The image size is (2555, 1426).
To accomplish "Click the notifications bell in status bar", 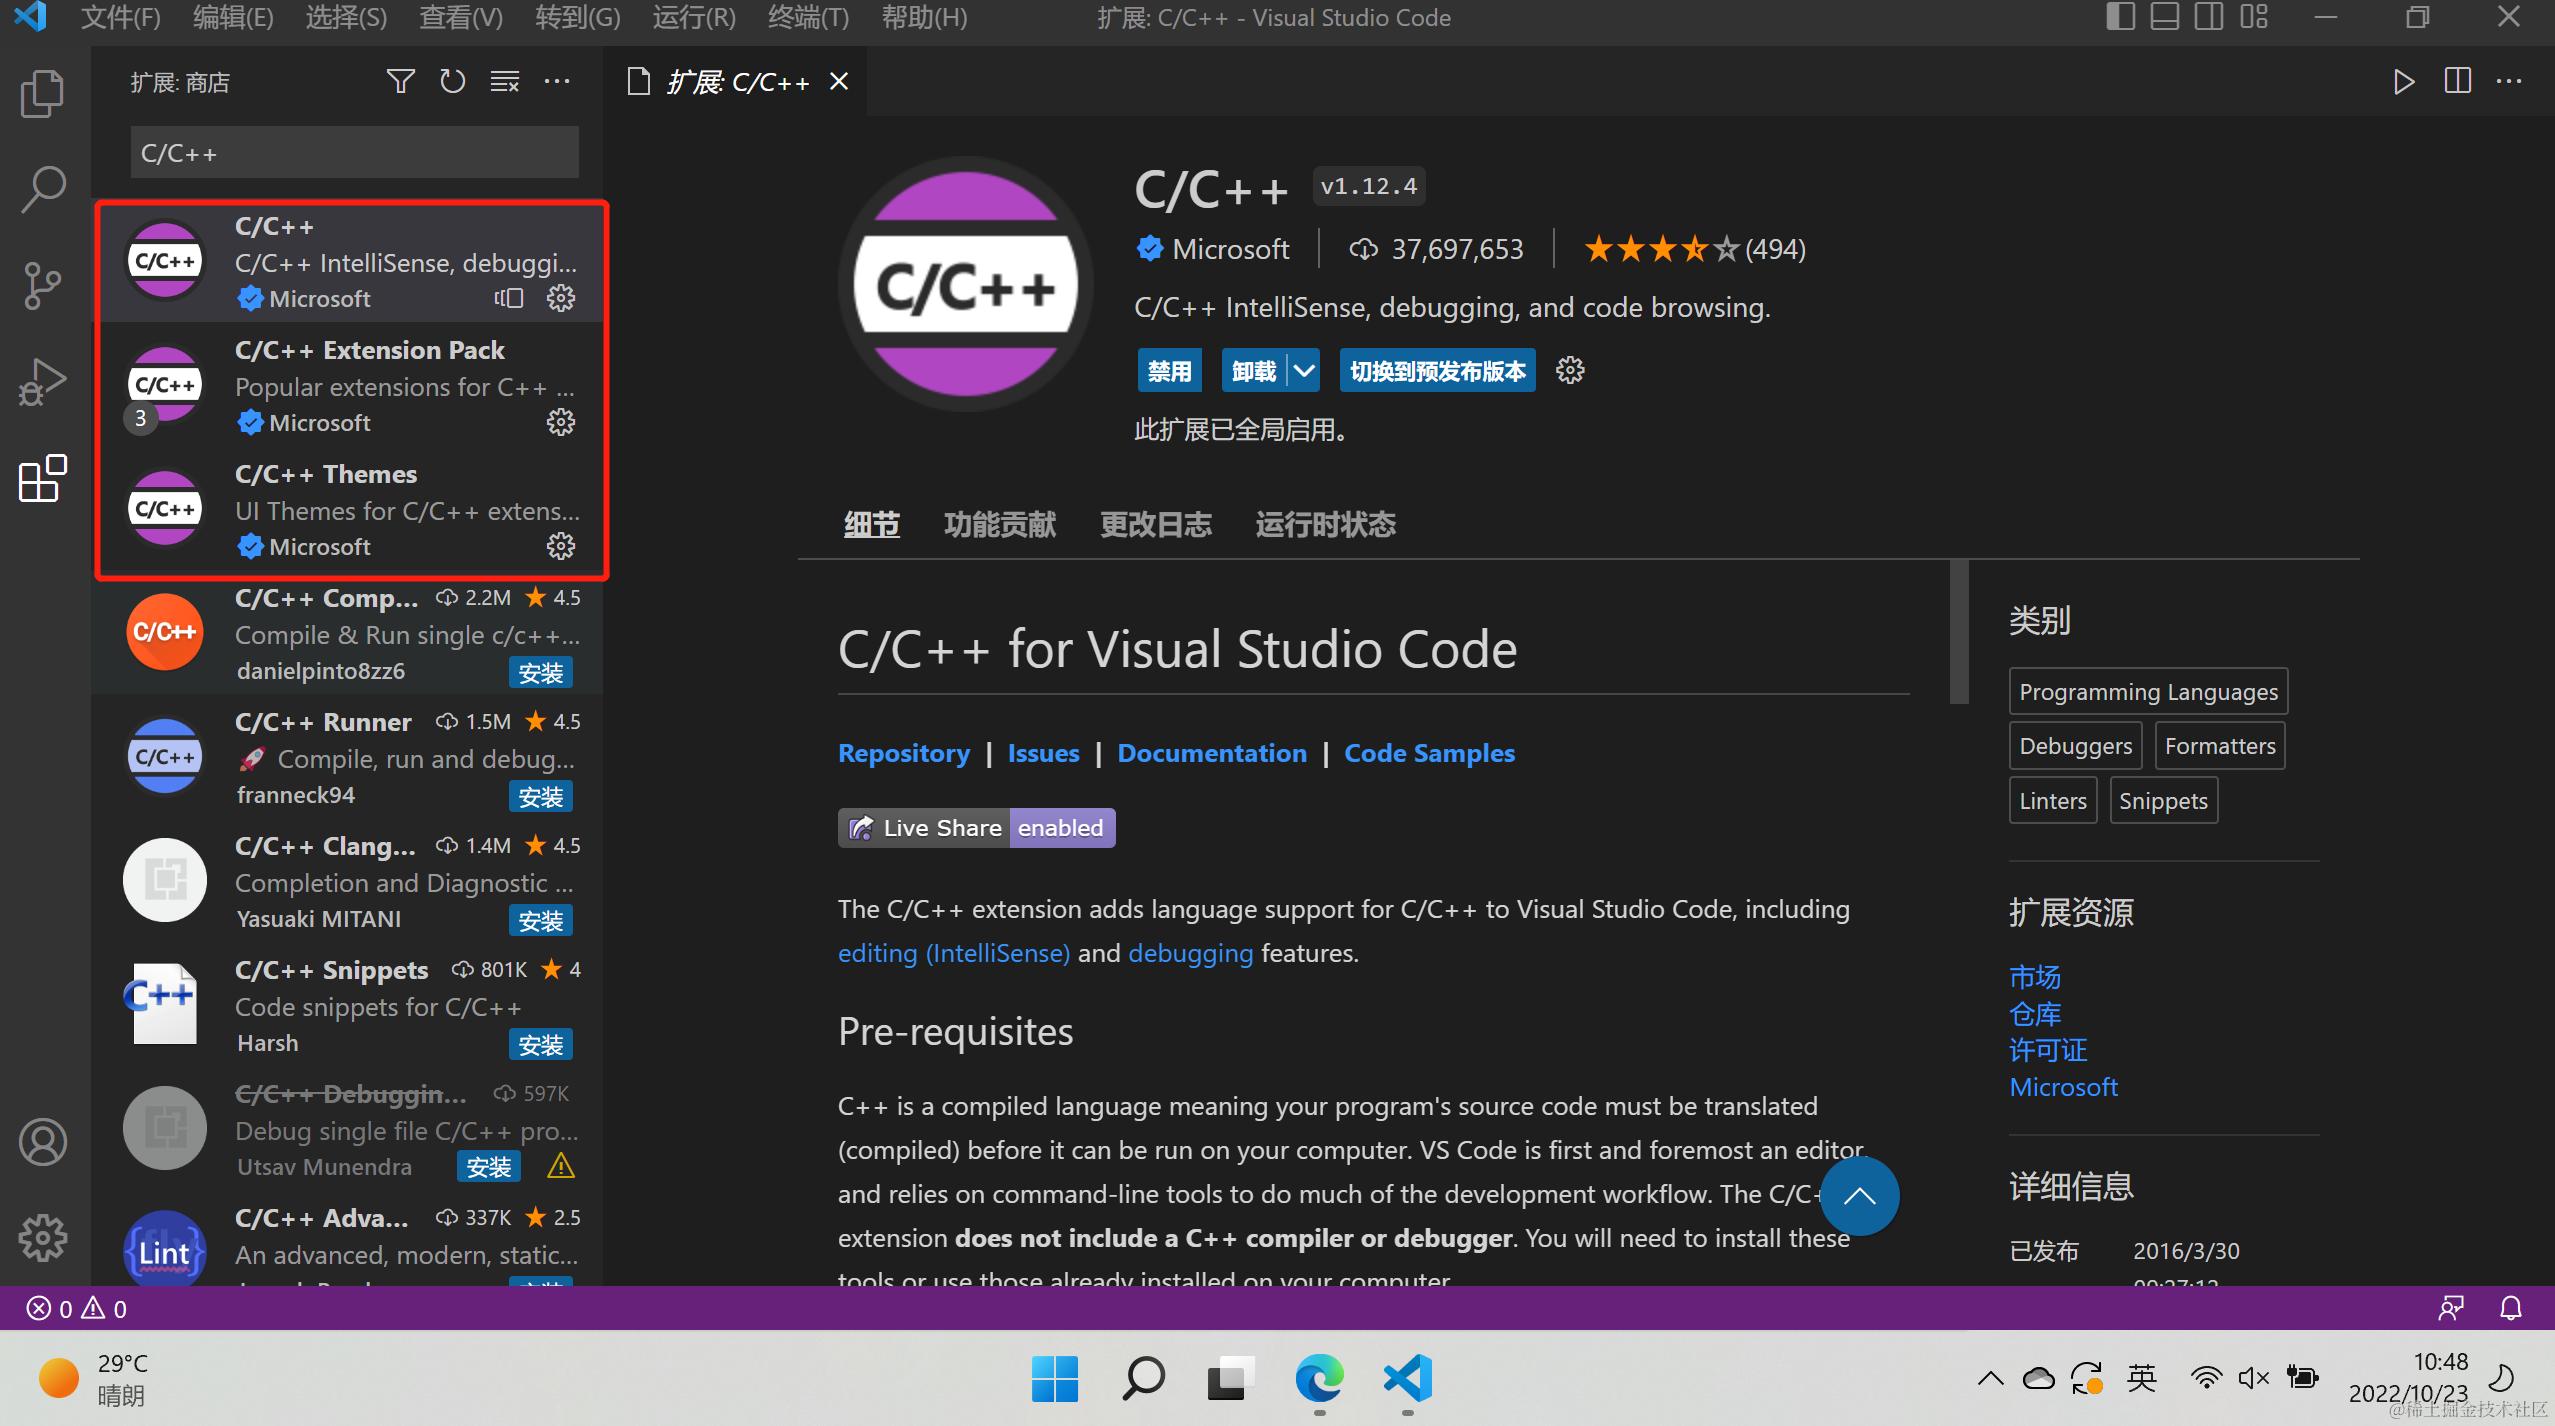I will click(x=2510, y=1308).
